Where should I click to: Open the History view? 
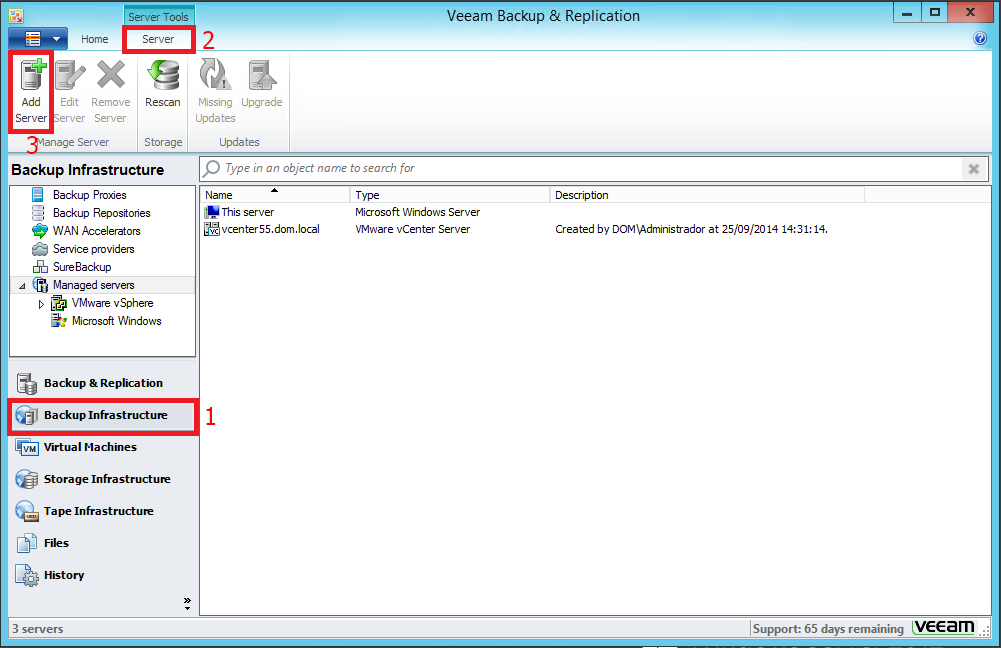pyautogui.click(x=103, y=575)
